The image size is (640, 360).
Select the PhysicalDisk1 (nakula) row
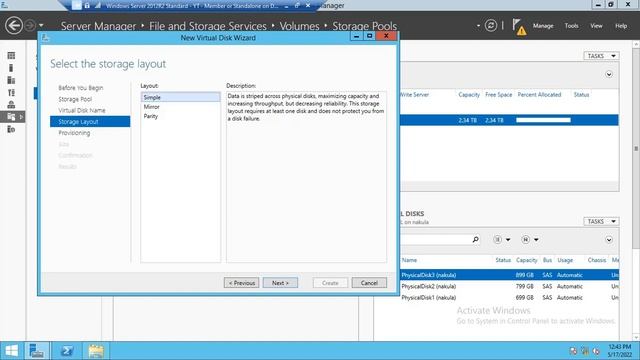tap(509, 298)
